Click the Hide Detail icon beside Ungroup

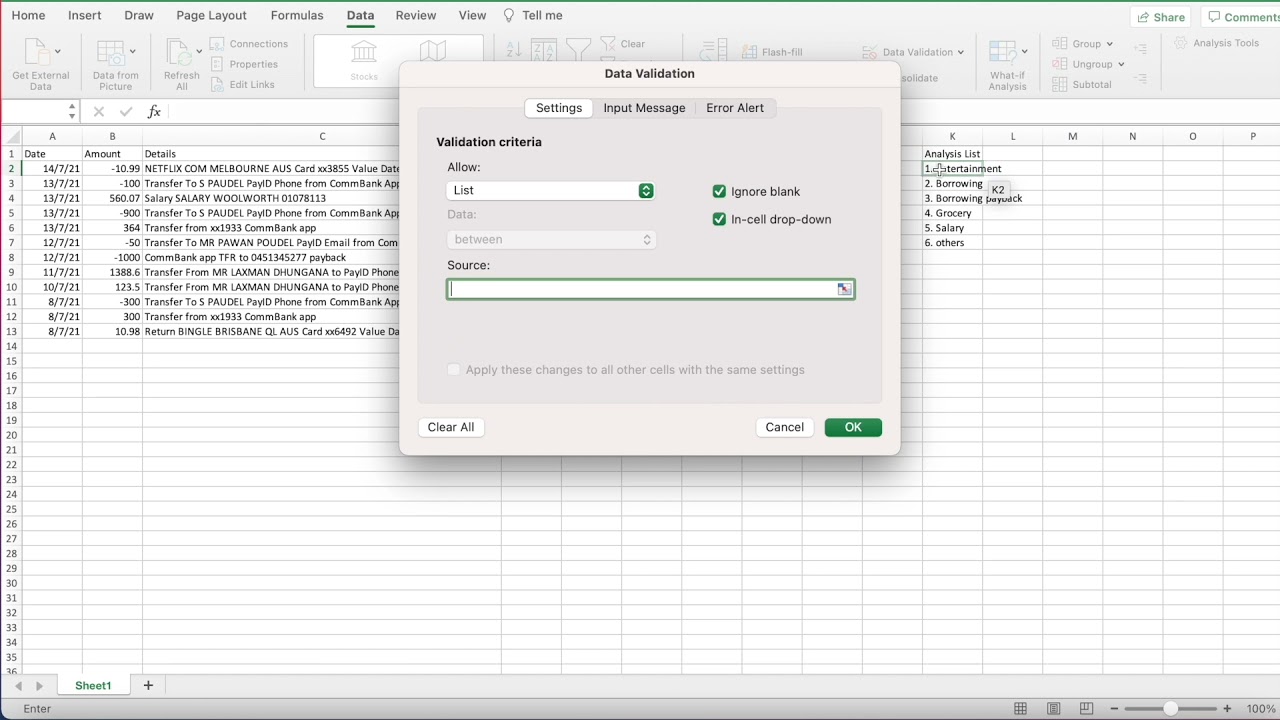coord(1141,79)
